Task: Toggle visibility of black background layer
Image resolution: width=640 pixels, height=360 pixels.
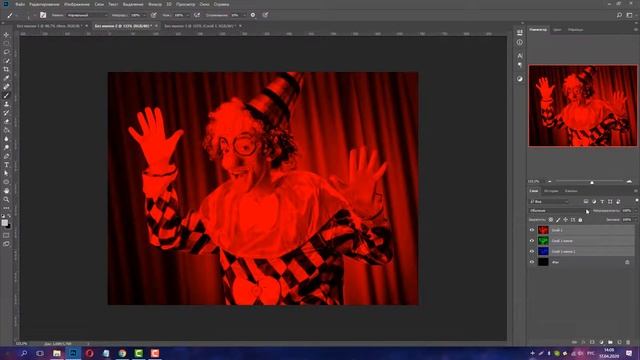Action: coord(532,262)
